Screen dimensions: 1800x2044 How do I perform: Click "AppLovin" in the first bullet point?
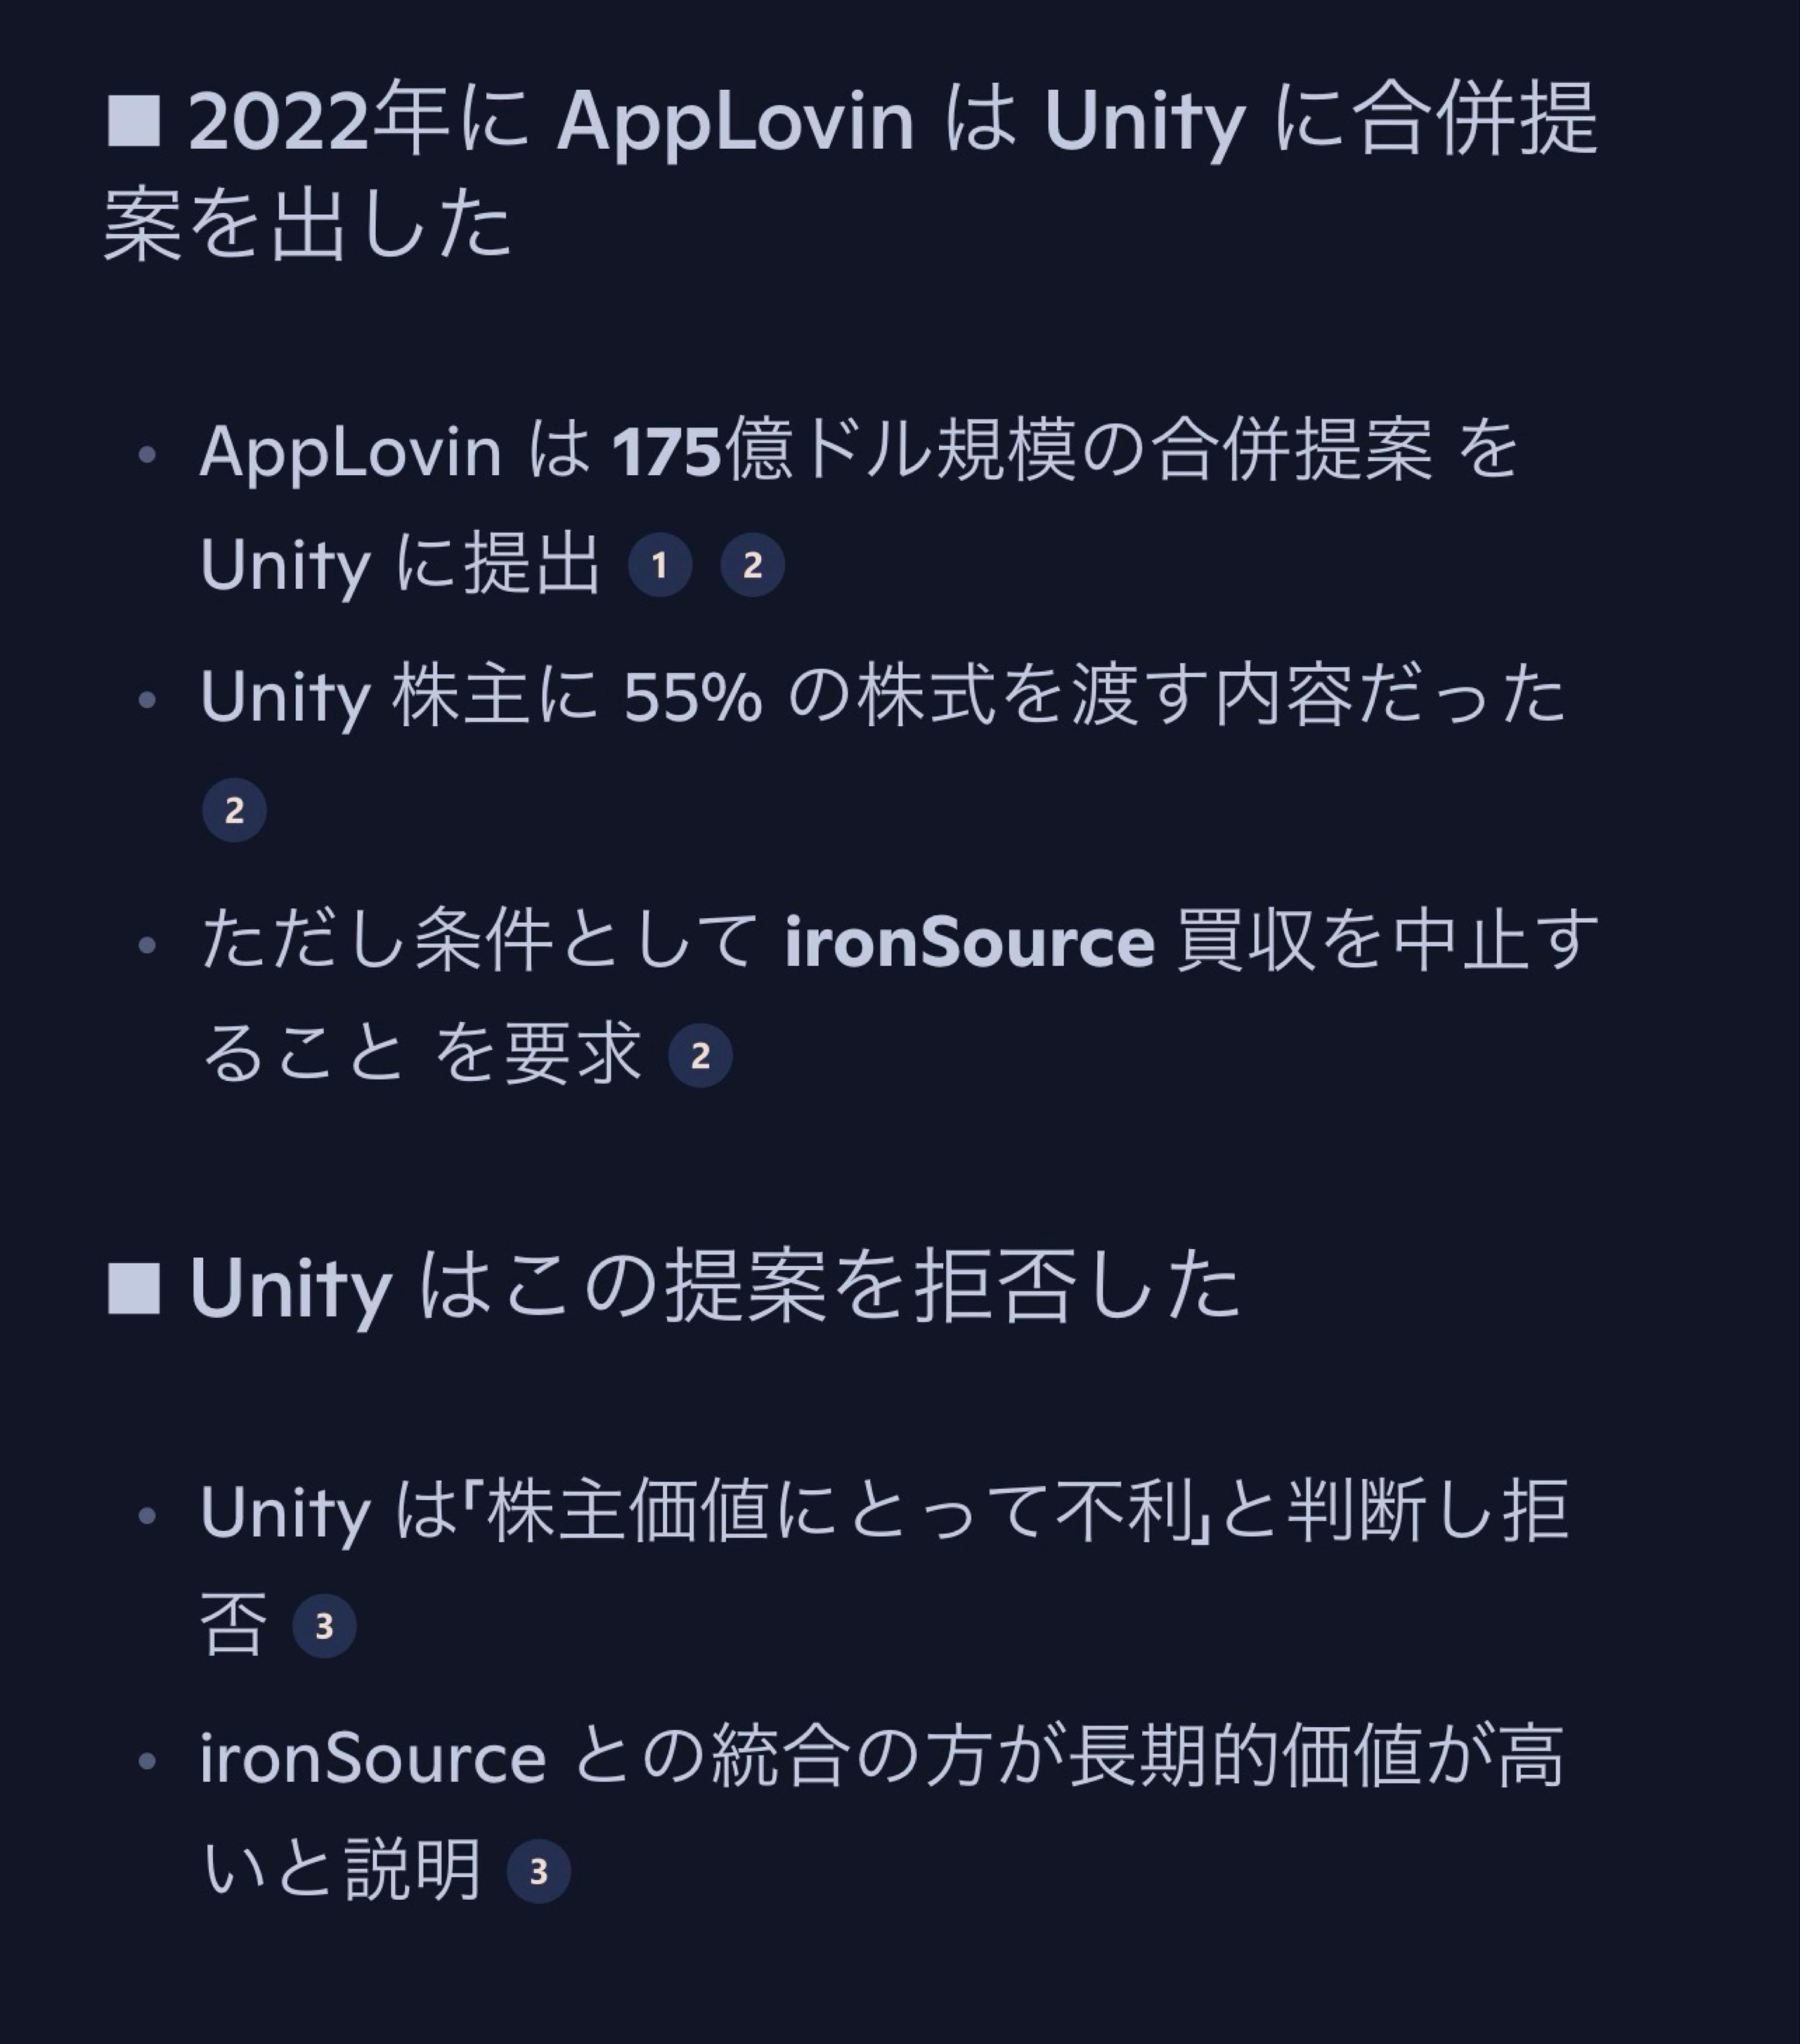coord(350,452)
